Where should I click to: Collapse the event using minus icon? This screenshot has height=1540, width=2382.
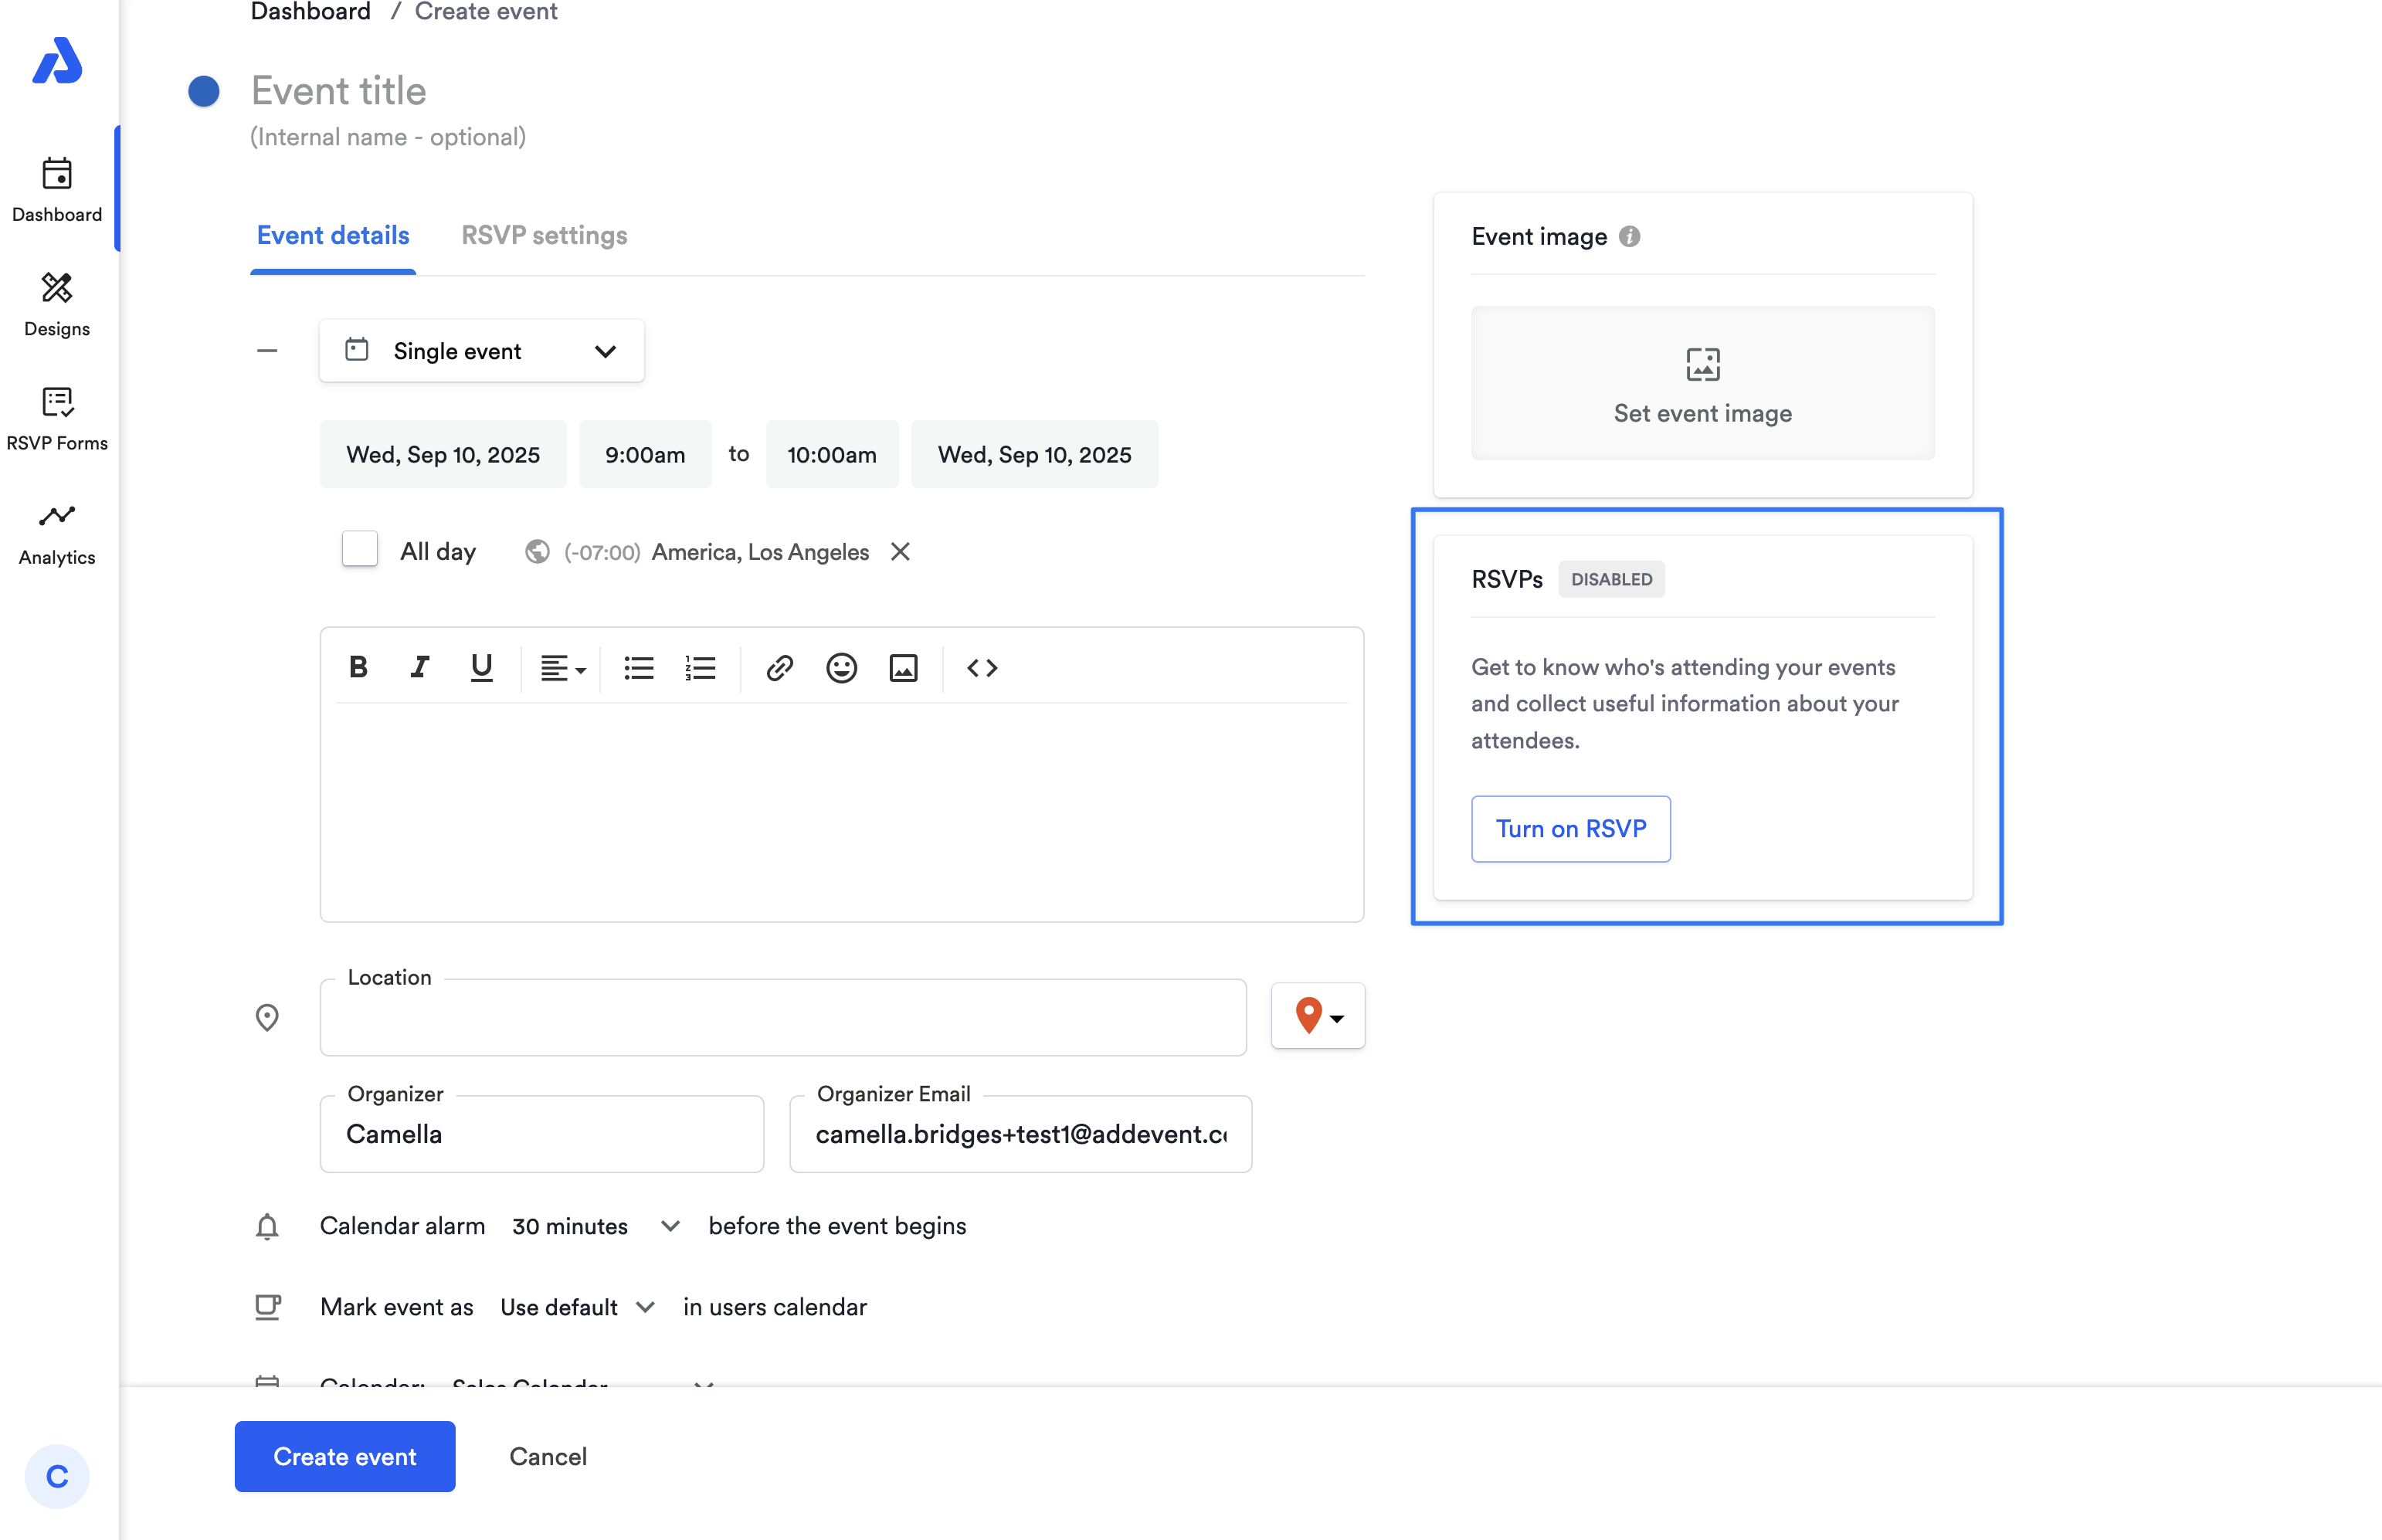(x=267, y=351)
